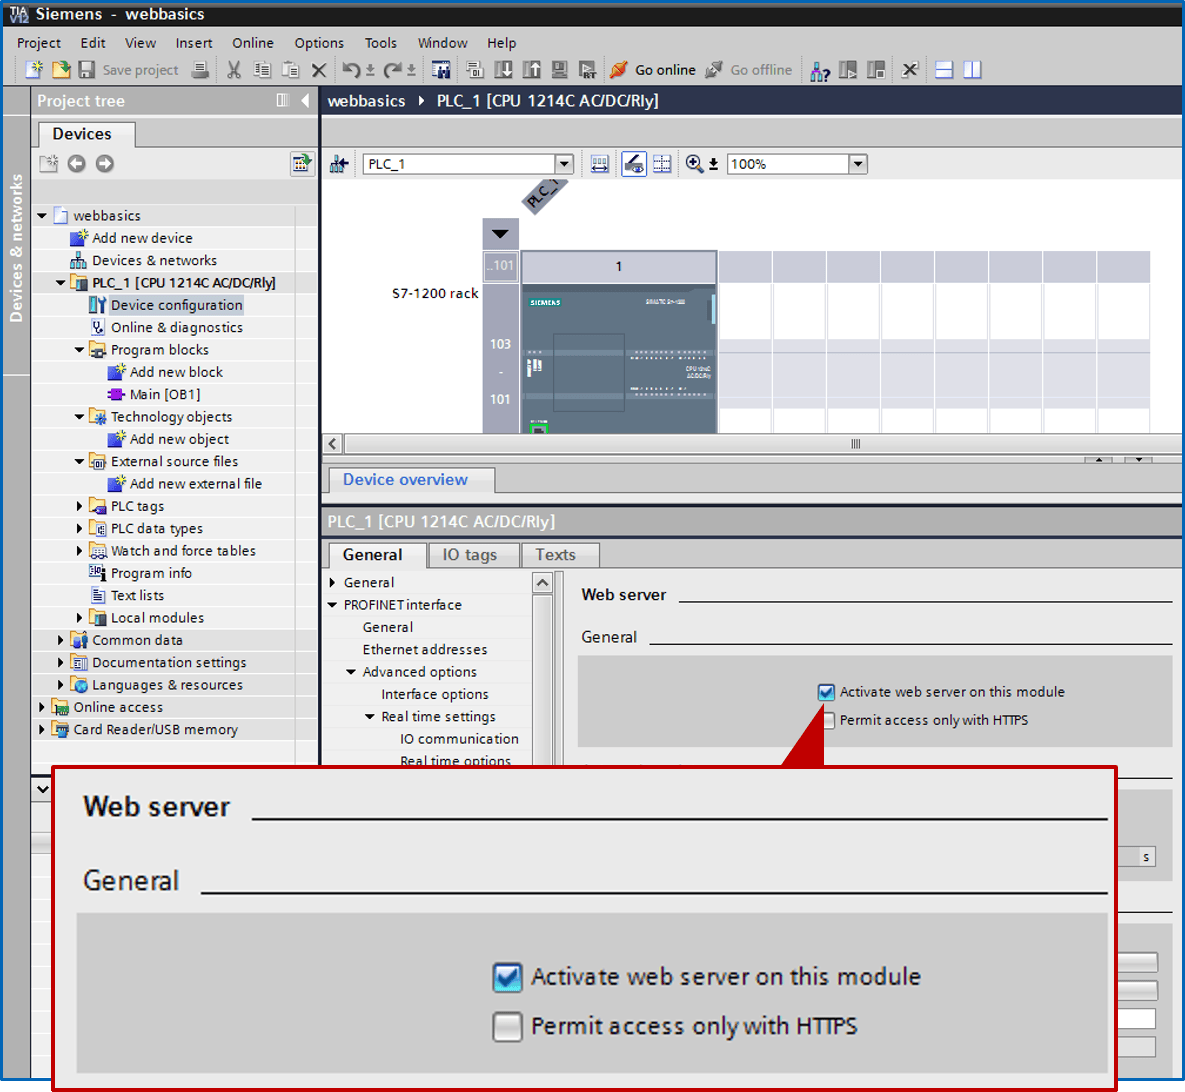
Task: Click the Cut scissors icon
Action: coord(234,70)
